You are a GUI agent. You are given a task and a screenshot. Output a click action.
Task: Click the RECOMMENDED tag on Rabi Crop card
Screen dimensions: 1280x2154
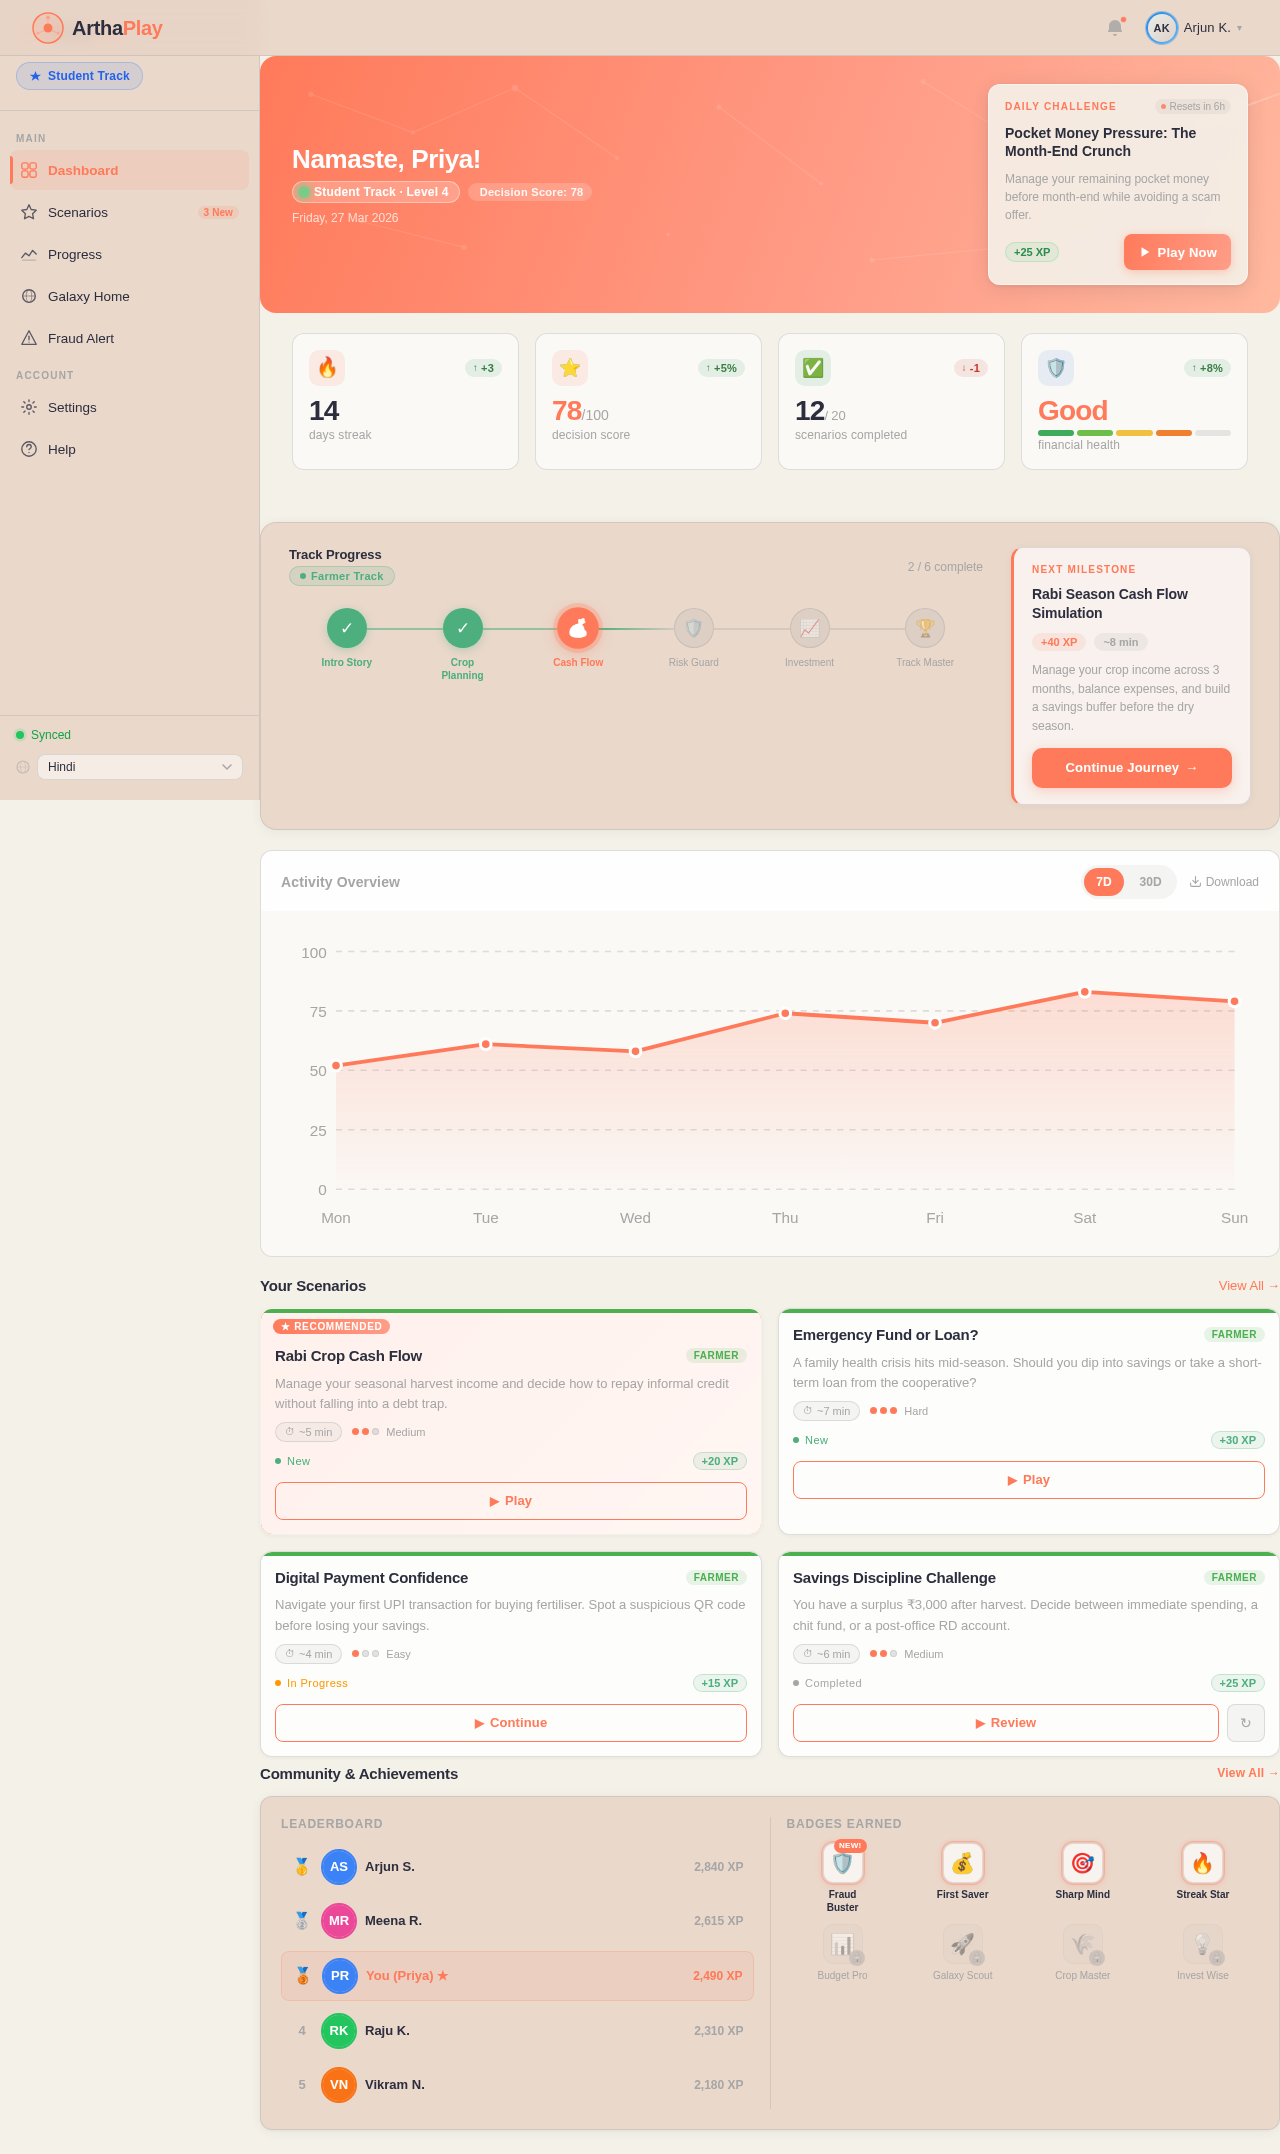[331, 1327]
